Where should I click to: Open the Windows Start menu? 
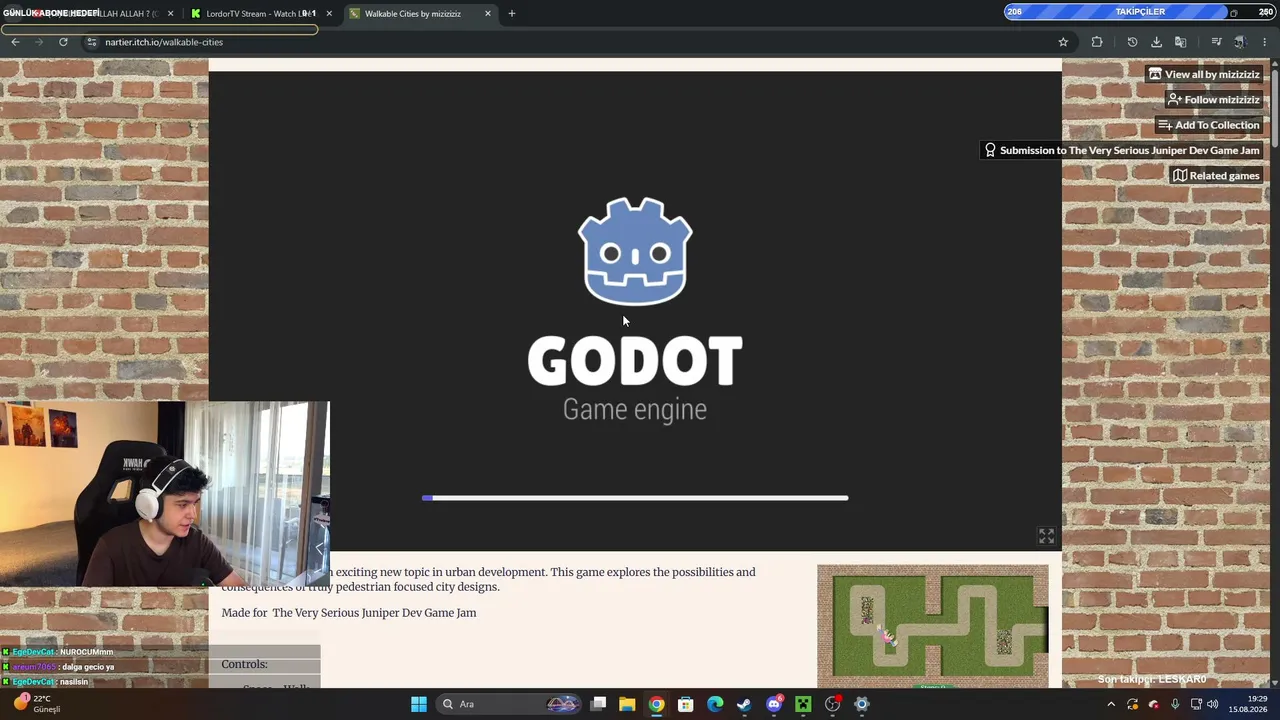[x=419, y=704]
